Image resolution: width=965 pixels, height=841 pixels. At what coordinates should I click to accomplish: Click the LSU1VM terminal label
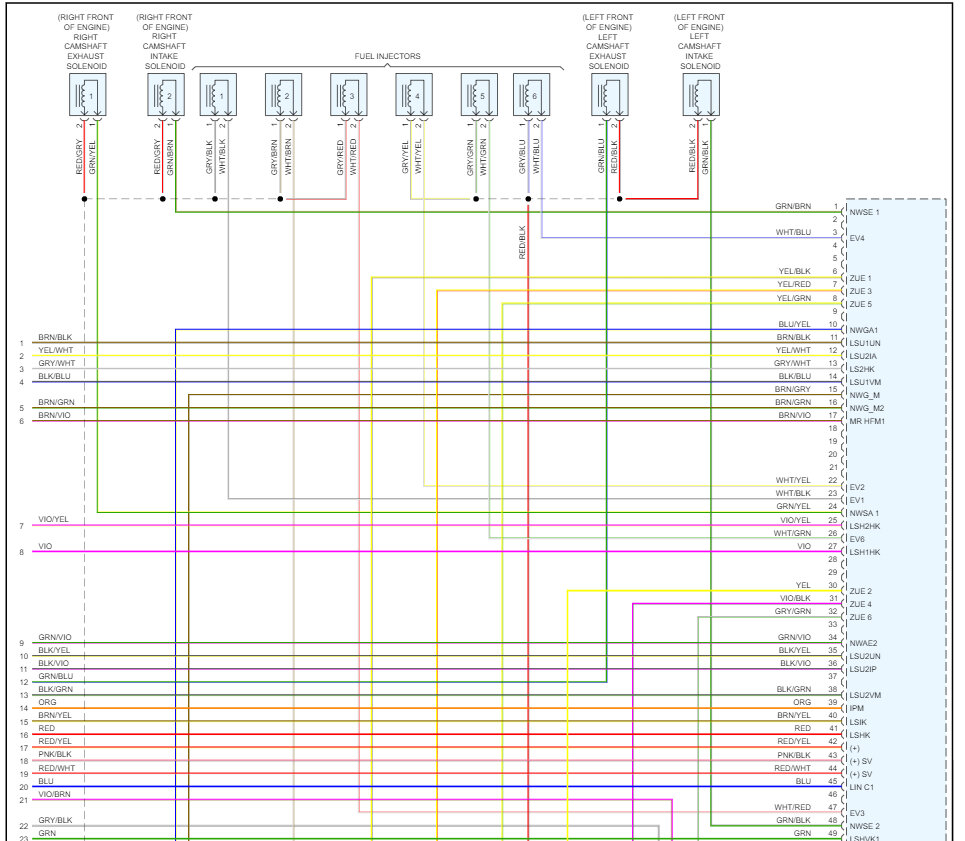(865, 382)
